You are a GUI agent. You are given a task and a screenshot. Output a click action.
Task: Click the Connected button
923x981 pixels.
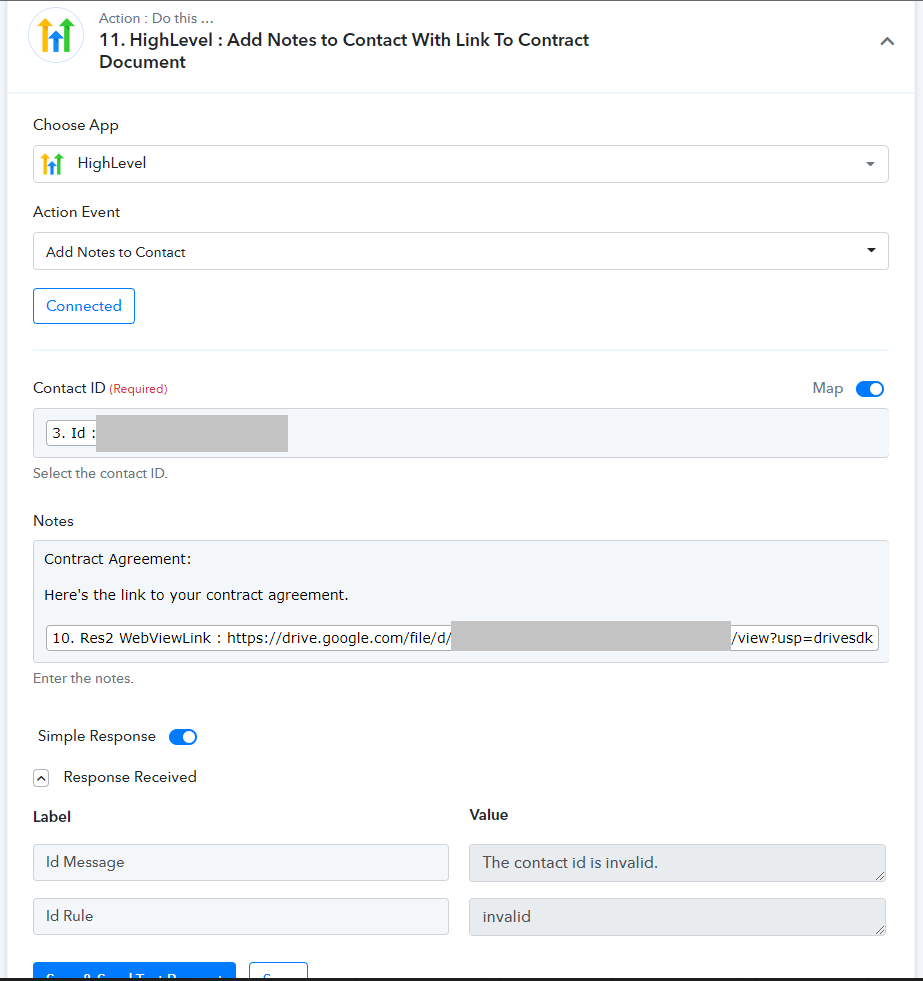pos(84,306)
